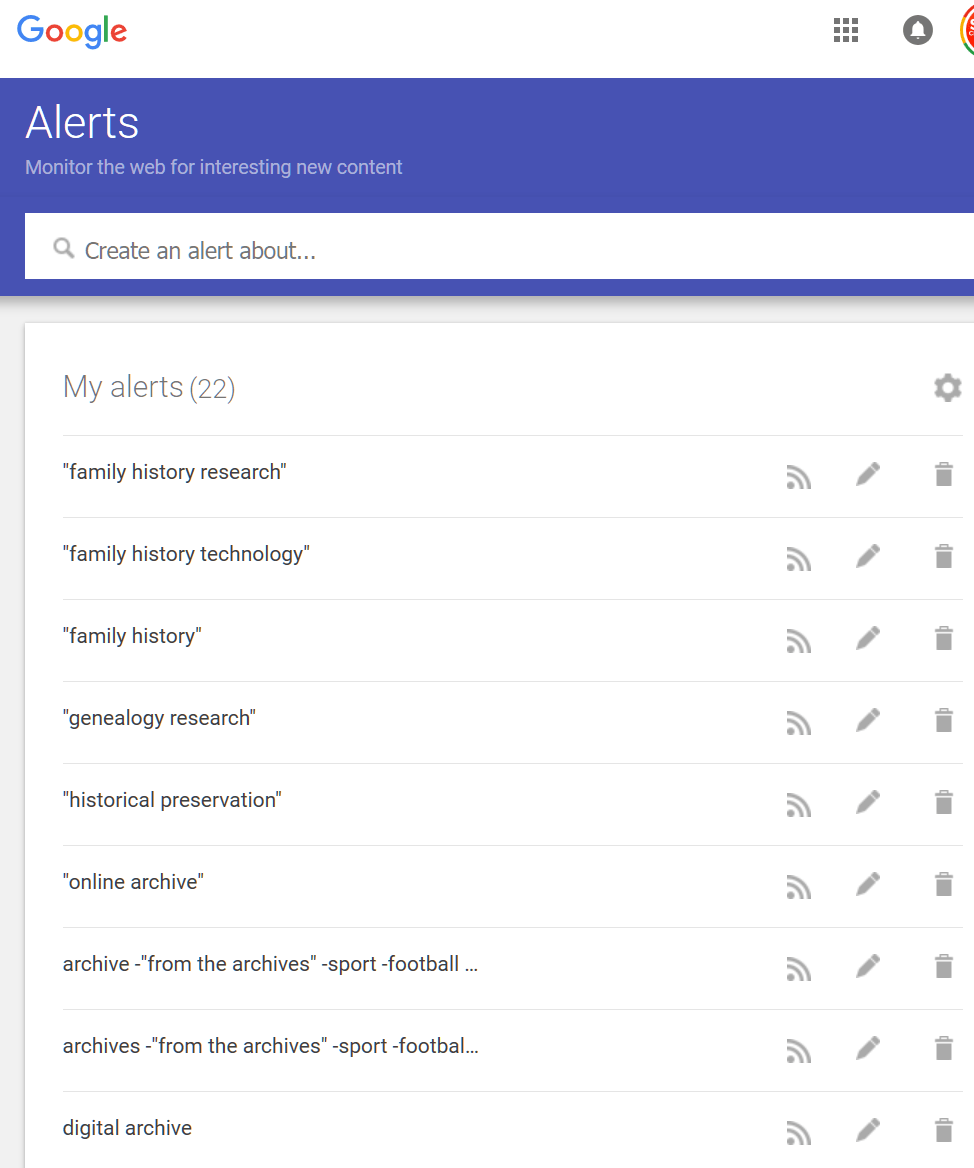Image resolution: width=974 pixels, height=1168 pixels.
Task: Click the Alerts page title
Action: (x=82, y=123)
